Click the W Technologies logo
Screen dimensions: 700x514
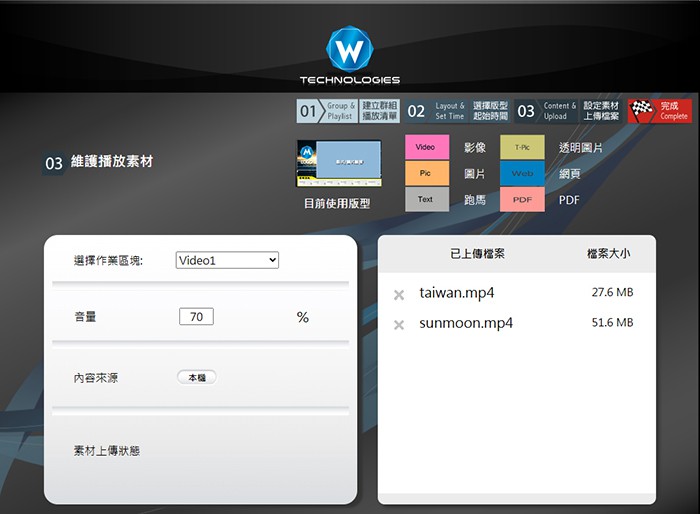(x=349, y=51)
